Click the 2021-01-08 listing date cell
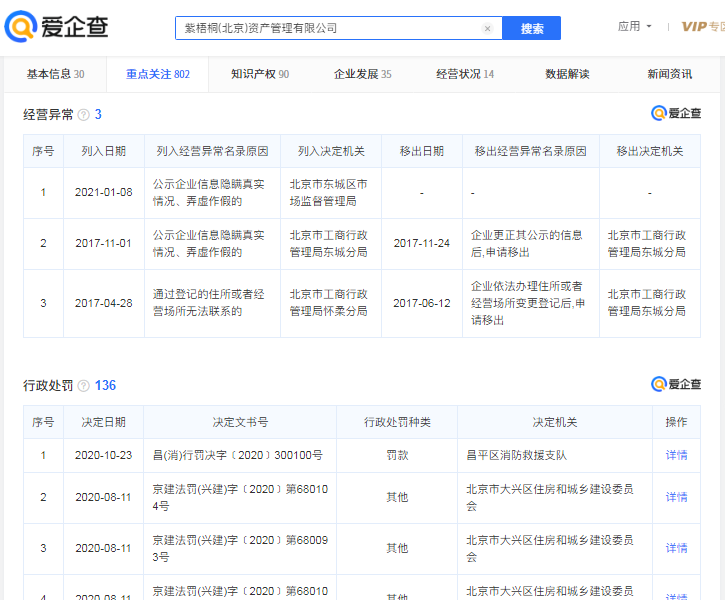This screenshot has height=600, width=725. (104, 193)
